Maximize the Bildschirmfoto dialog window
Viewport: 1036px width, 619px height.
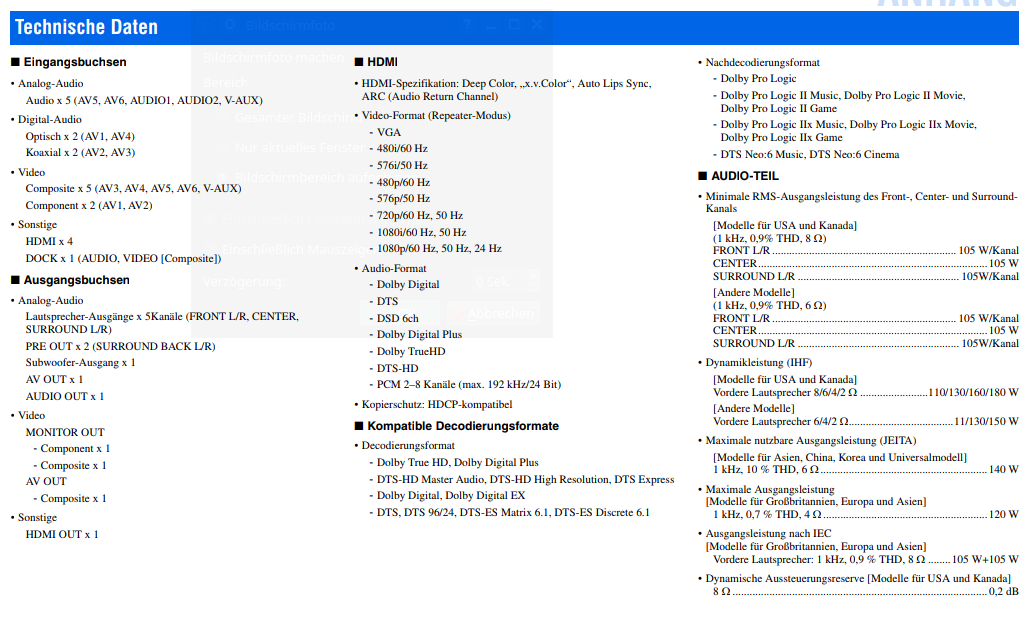[514, 24]
